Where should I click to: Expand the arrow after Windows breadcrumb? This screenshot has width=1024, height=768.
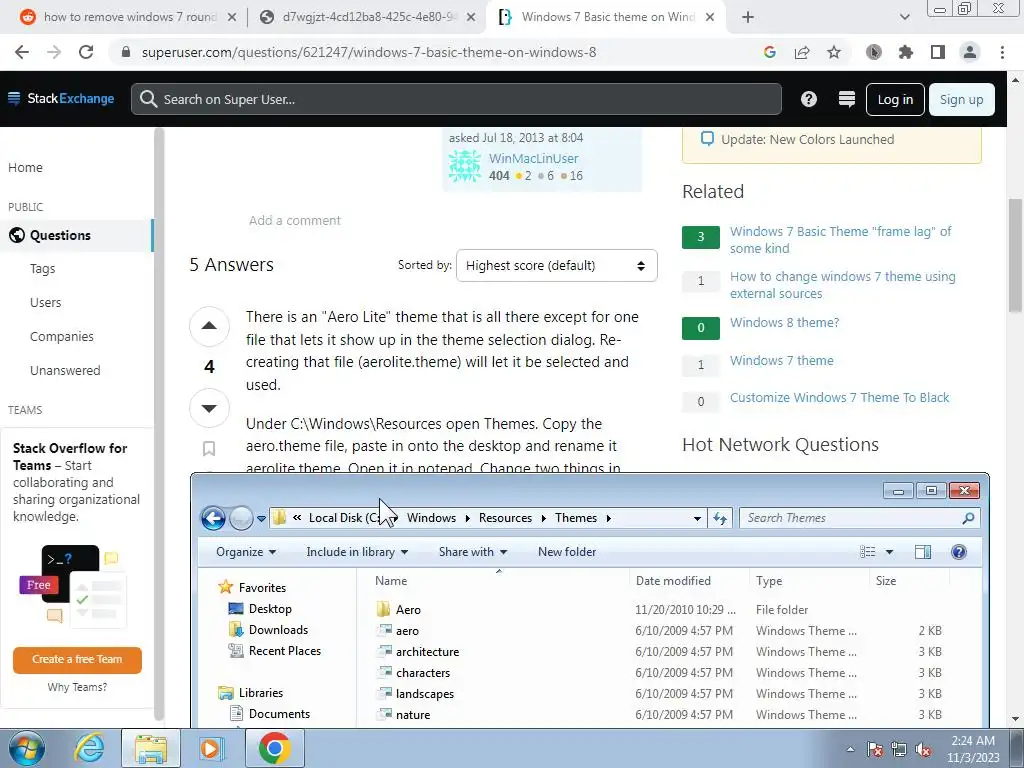click(468, 519)
